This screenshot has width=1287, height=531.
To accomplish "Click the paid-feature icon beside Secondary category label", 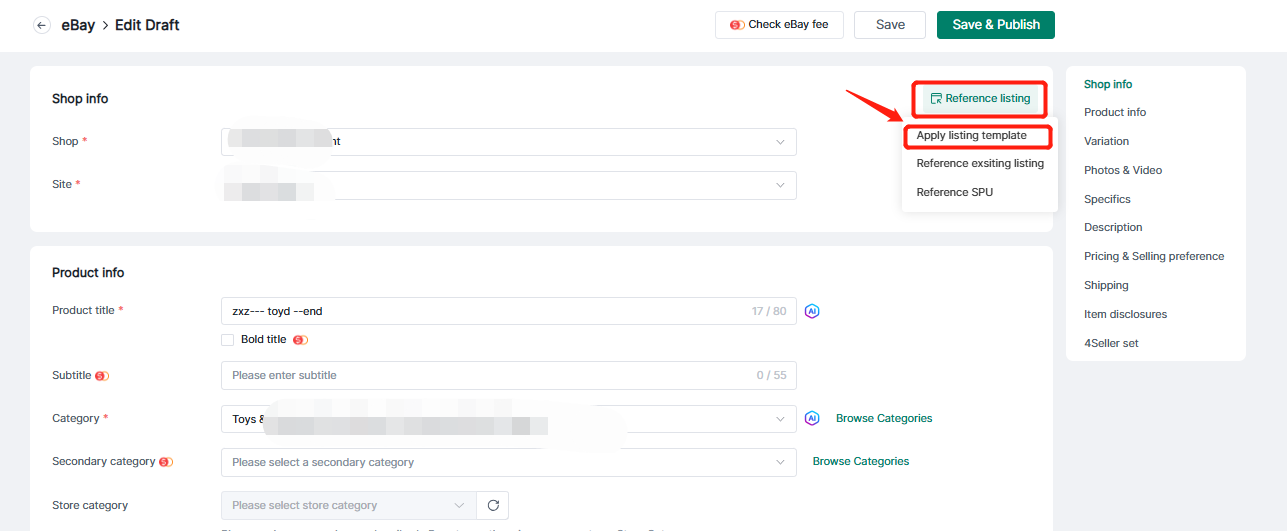I will [166, 462].
